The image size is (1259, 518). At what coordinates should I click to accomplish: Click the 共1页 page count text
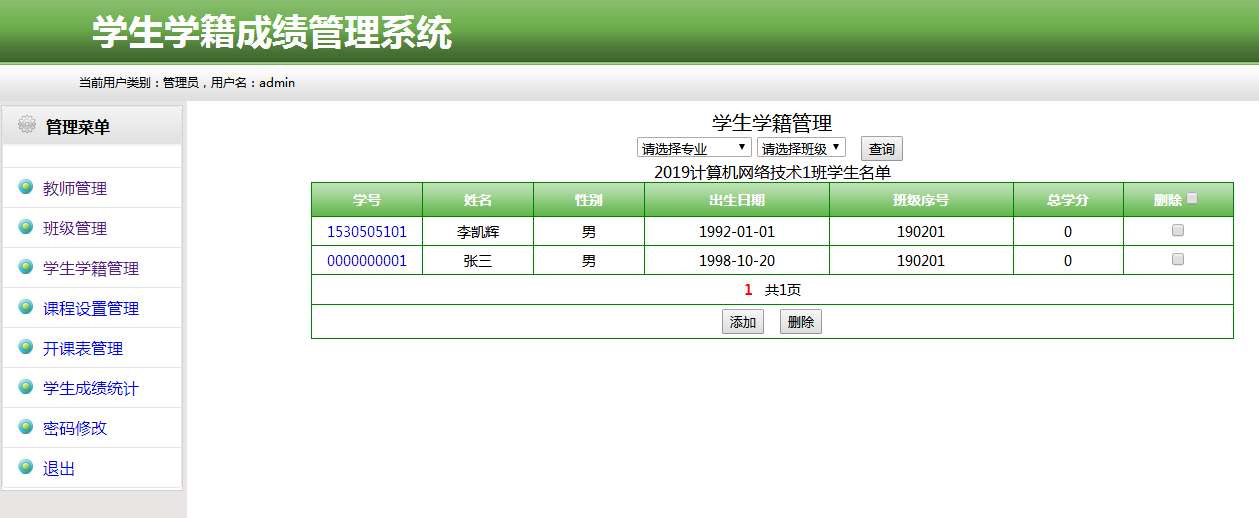[x=783, y=290]
